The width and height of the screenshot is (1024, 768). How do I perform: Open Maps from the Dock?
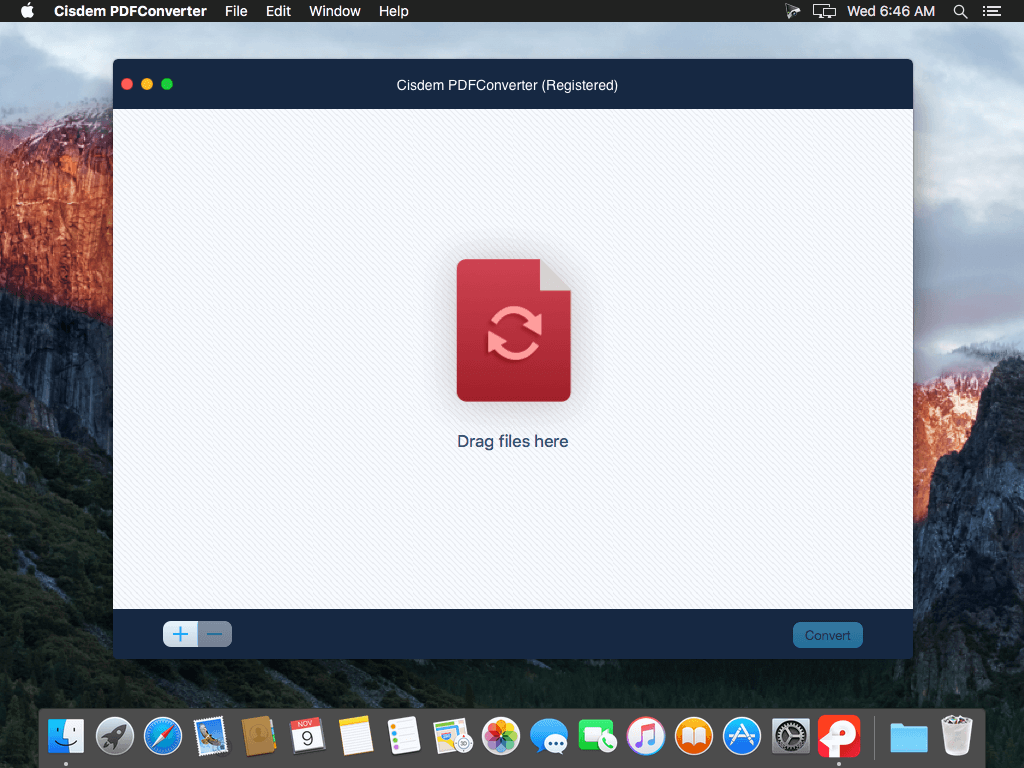pos(453,736)
